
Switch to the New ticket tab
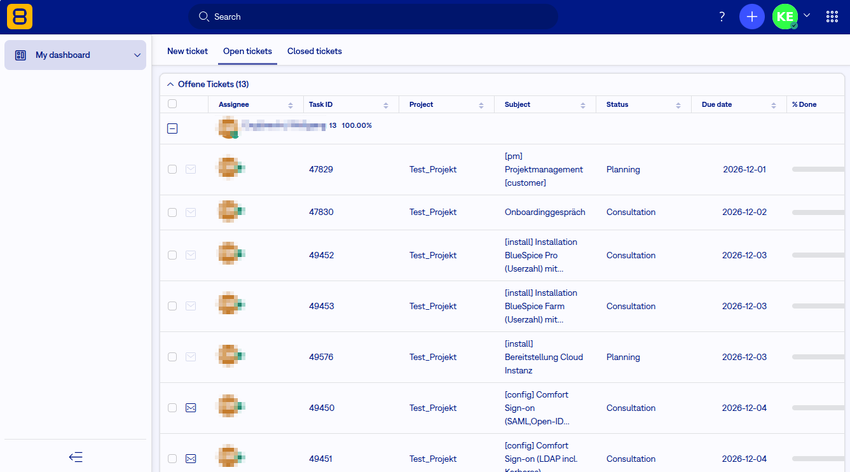(x=188, y=51)
